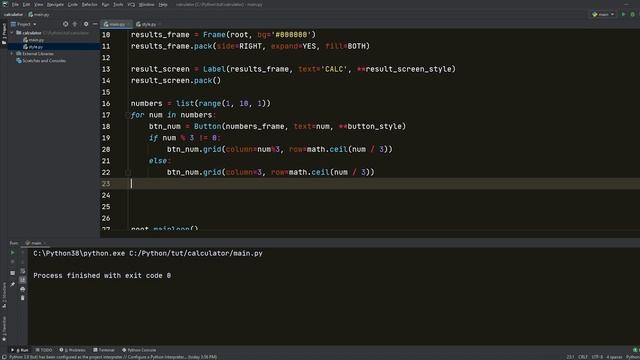Open the Structure side tool window stripe
This screenshot has width=640, height=360.
coord(4,295)
